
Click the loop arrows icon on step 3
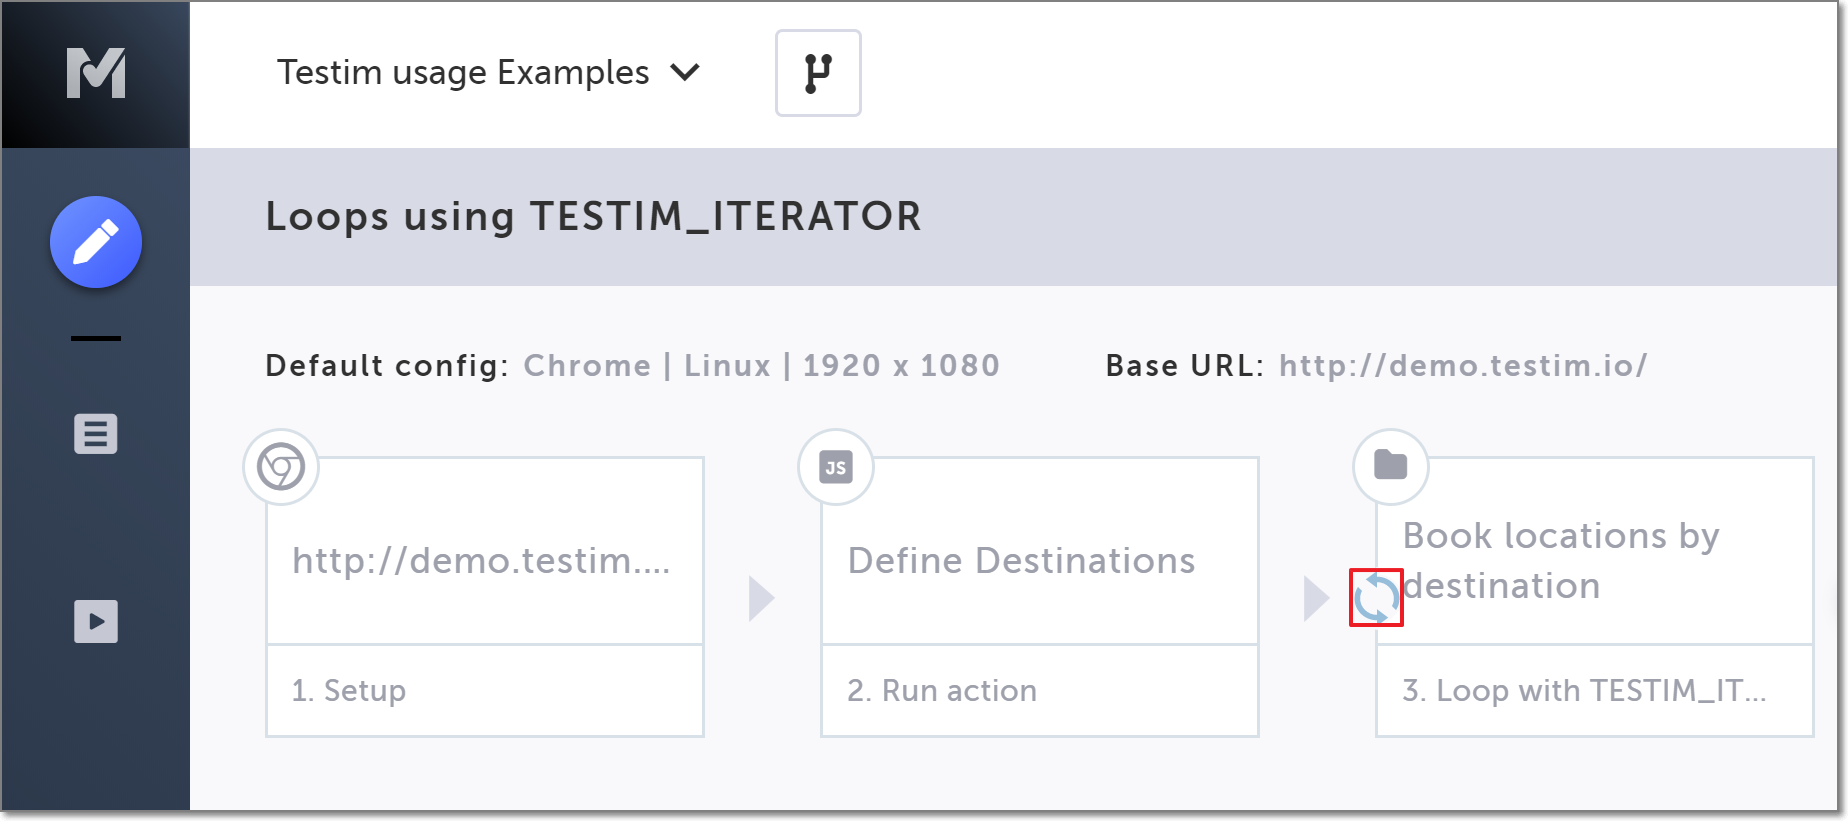click(x=1376, y=598)
